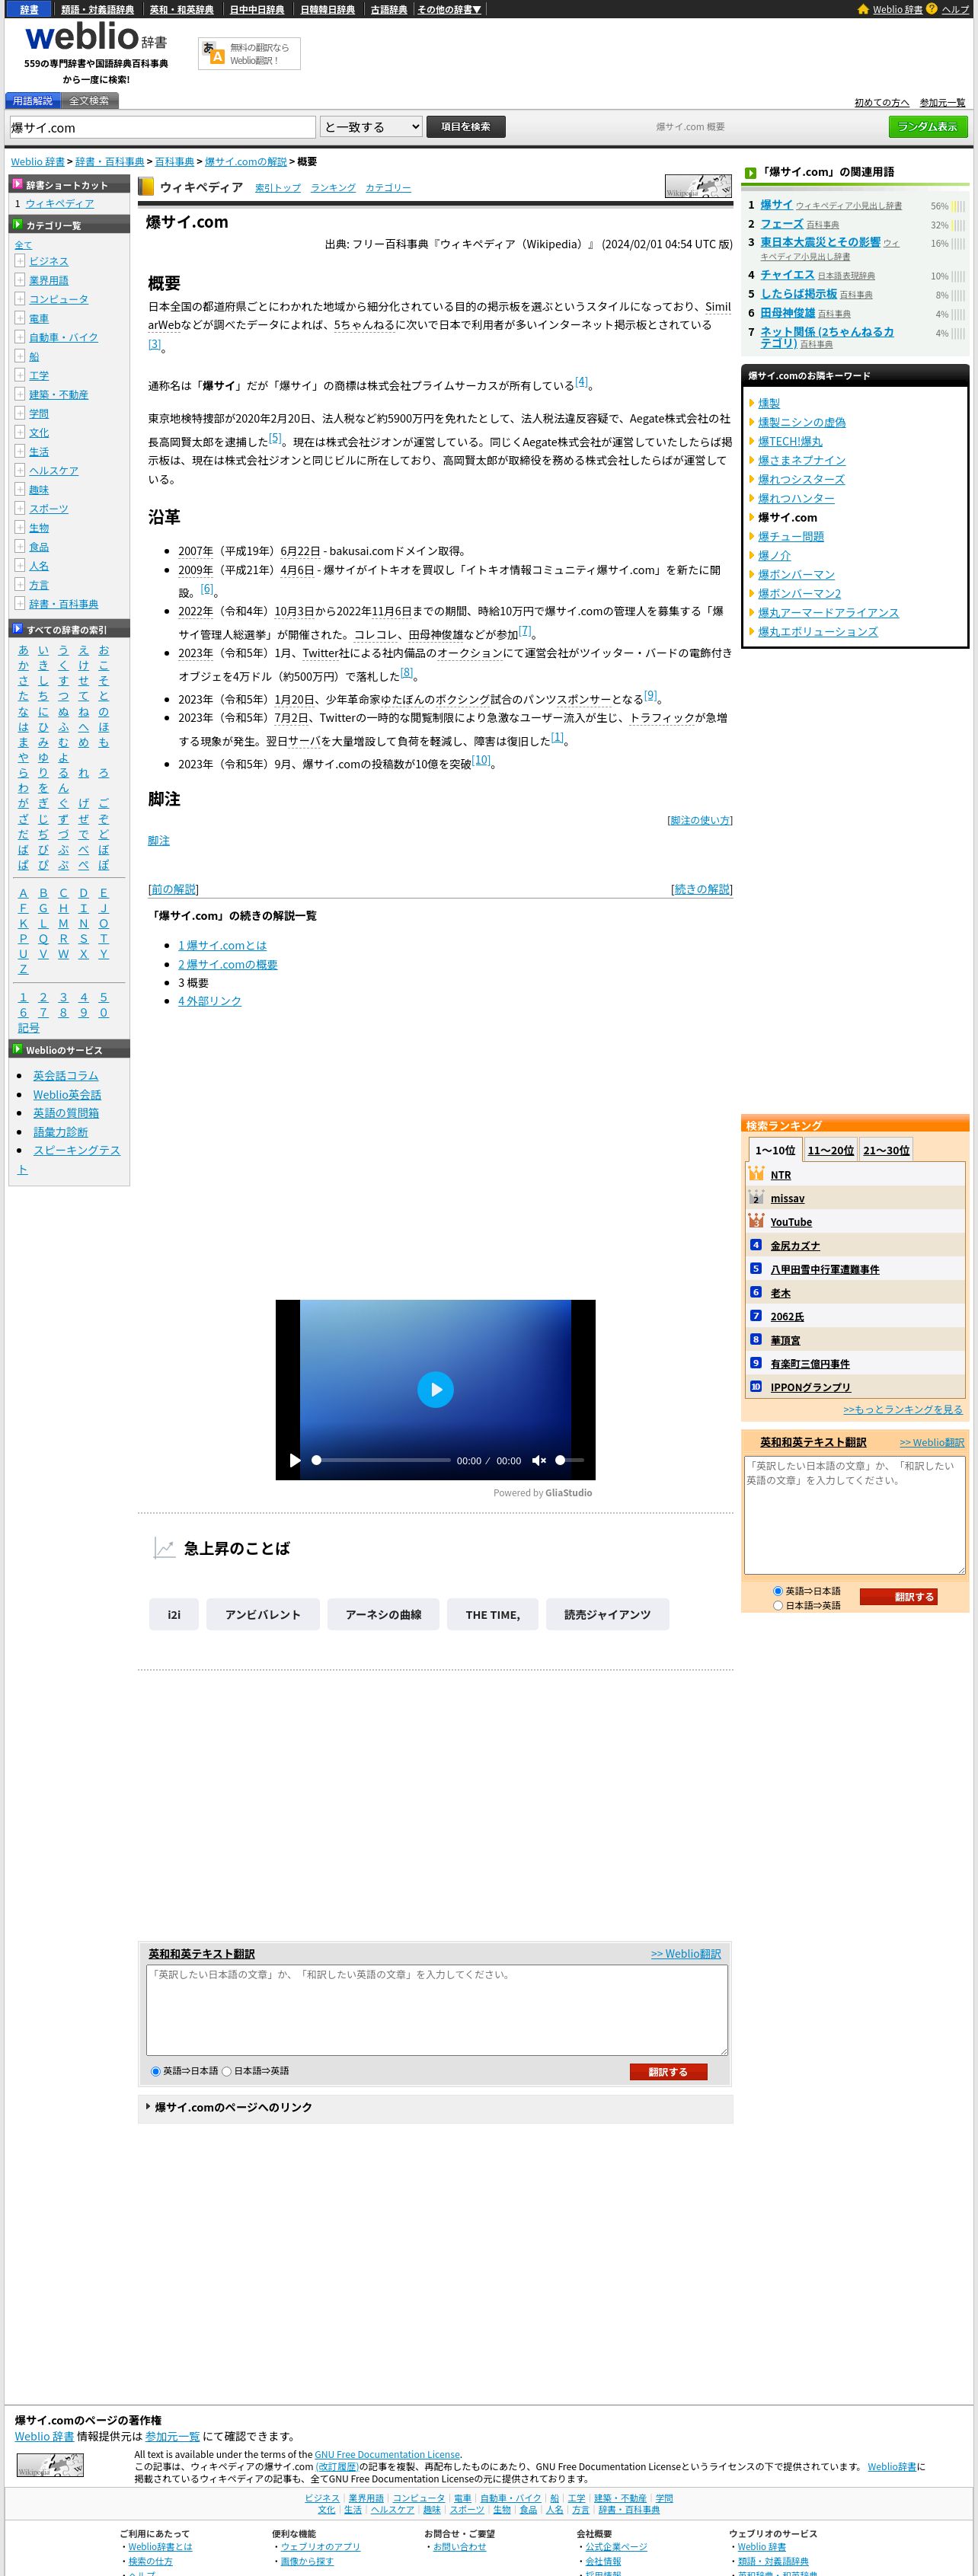Select 日本語⇒英語 radio in sidebar translator

pyautogui.click(x=778, y=1605)
